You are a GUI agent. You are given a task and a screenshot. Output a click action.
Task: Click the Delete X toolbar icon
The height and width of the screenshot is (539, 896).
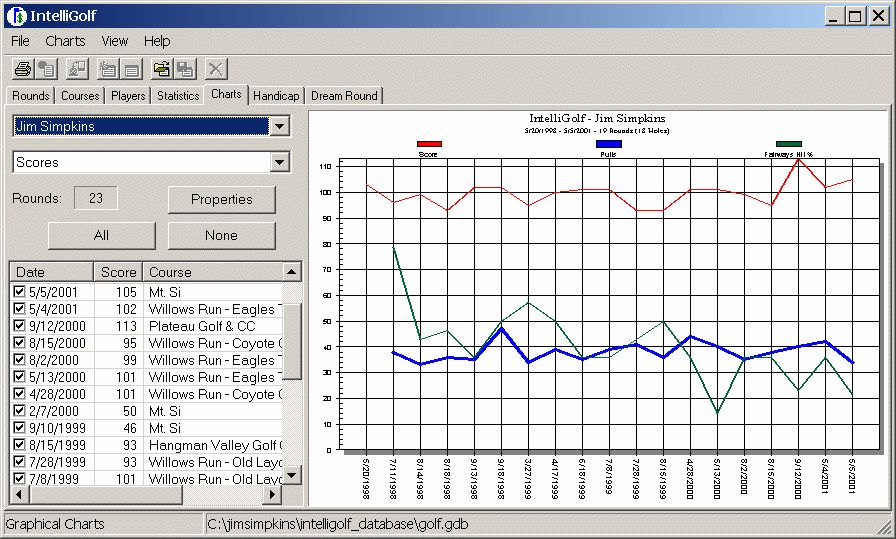(x=215, y=69)
